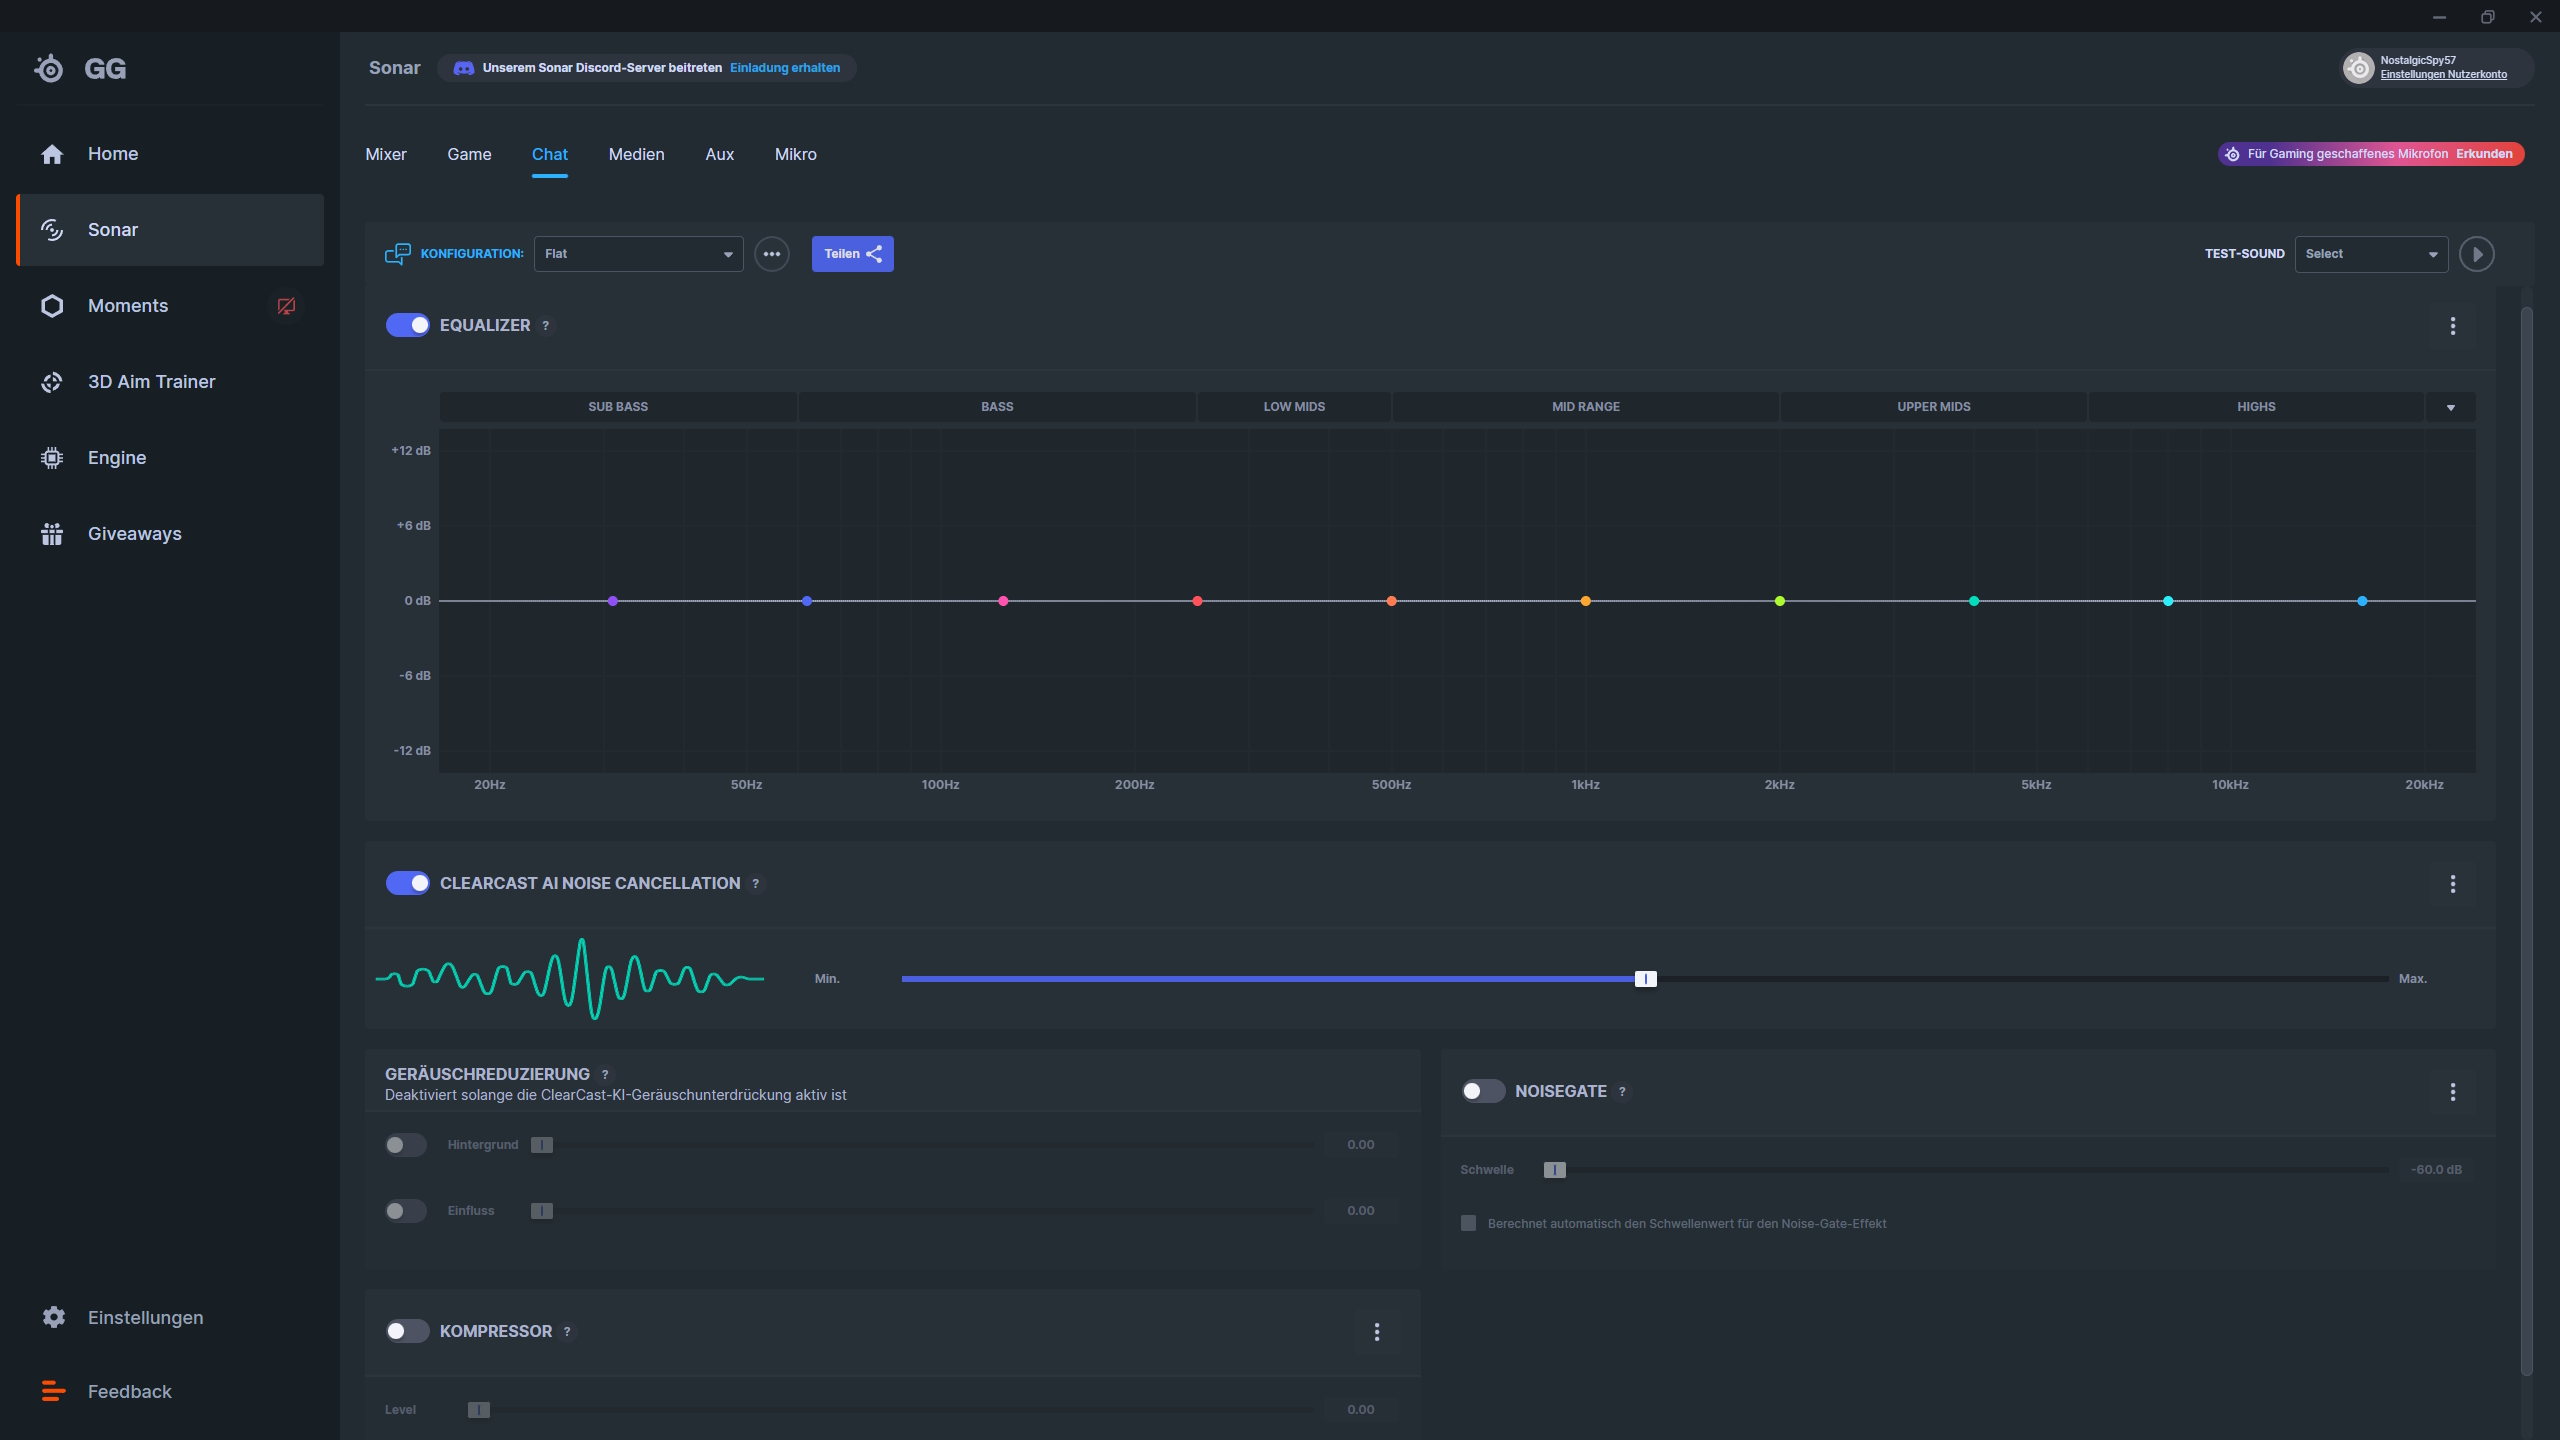Enable the Kompressor toggle
Image resolution: width=2560 pixels, height=1440 pixels.
[x=407, y=1331]
